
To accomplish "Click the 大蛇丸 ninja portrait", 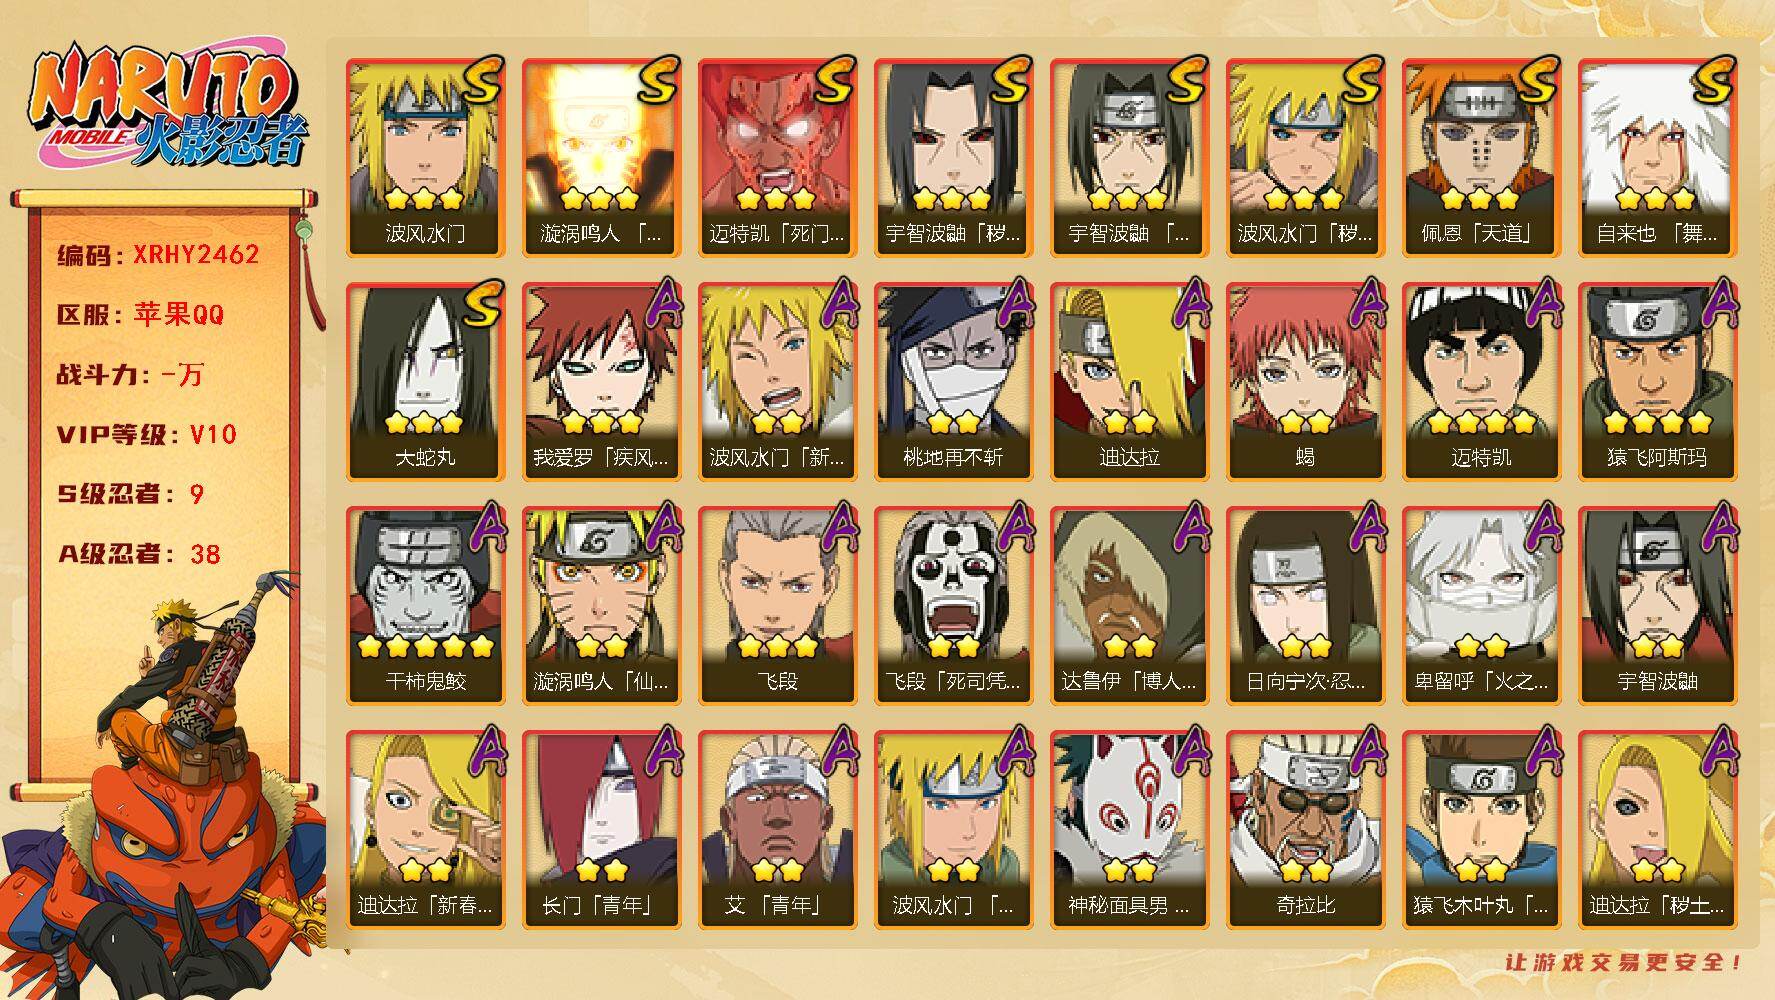I will 425,382.
